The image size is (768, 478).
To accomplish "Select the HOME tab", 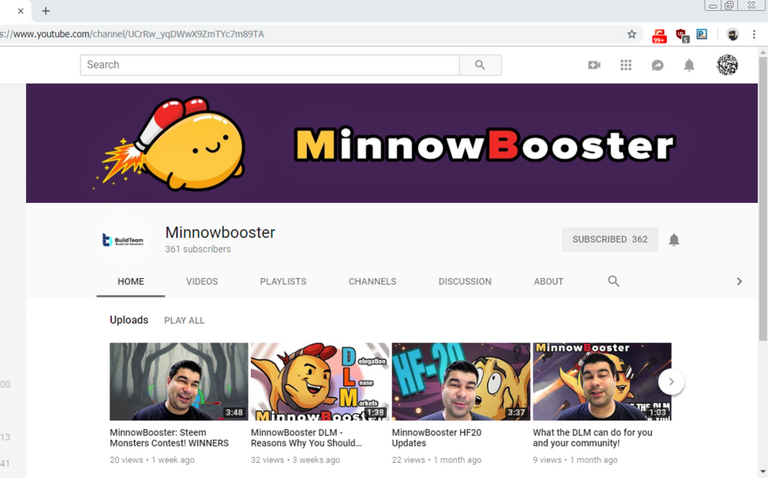I will click(131, 282).
